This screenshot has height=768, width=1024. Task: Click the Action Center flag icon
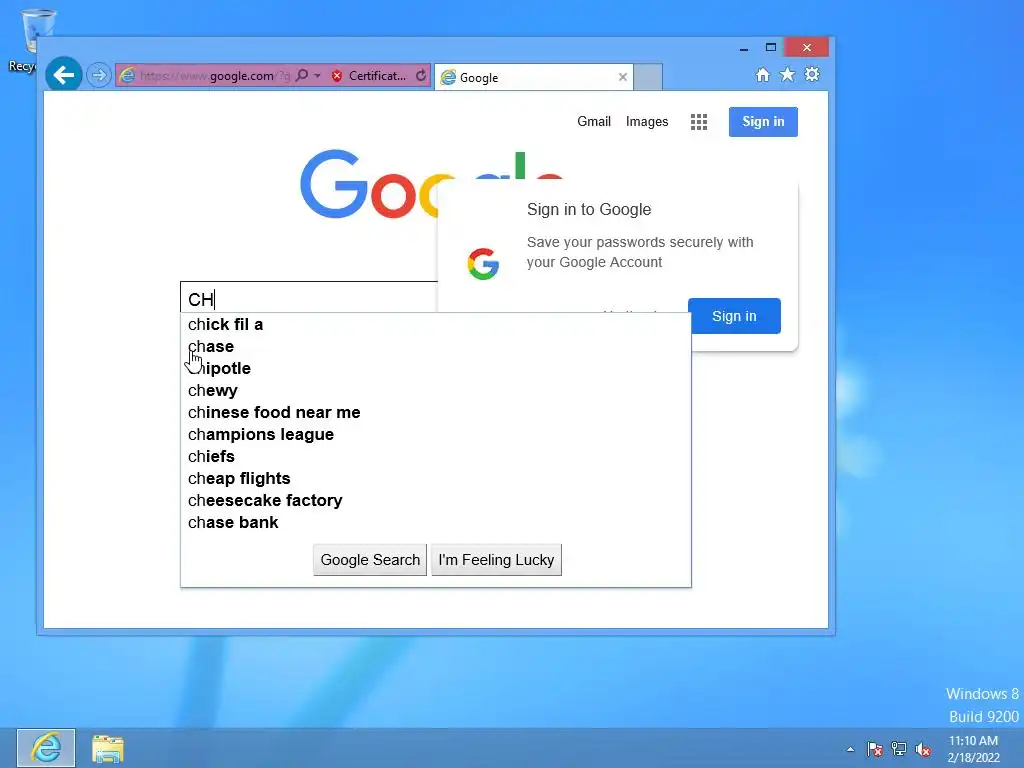tap(874, 749)
